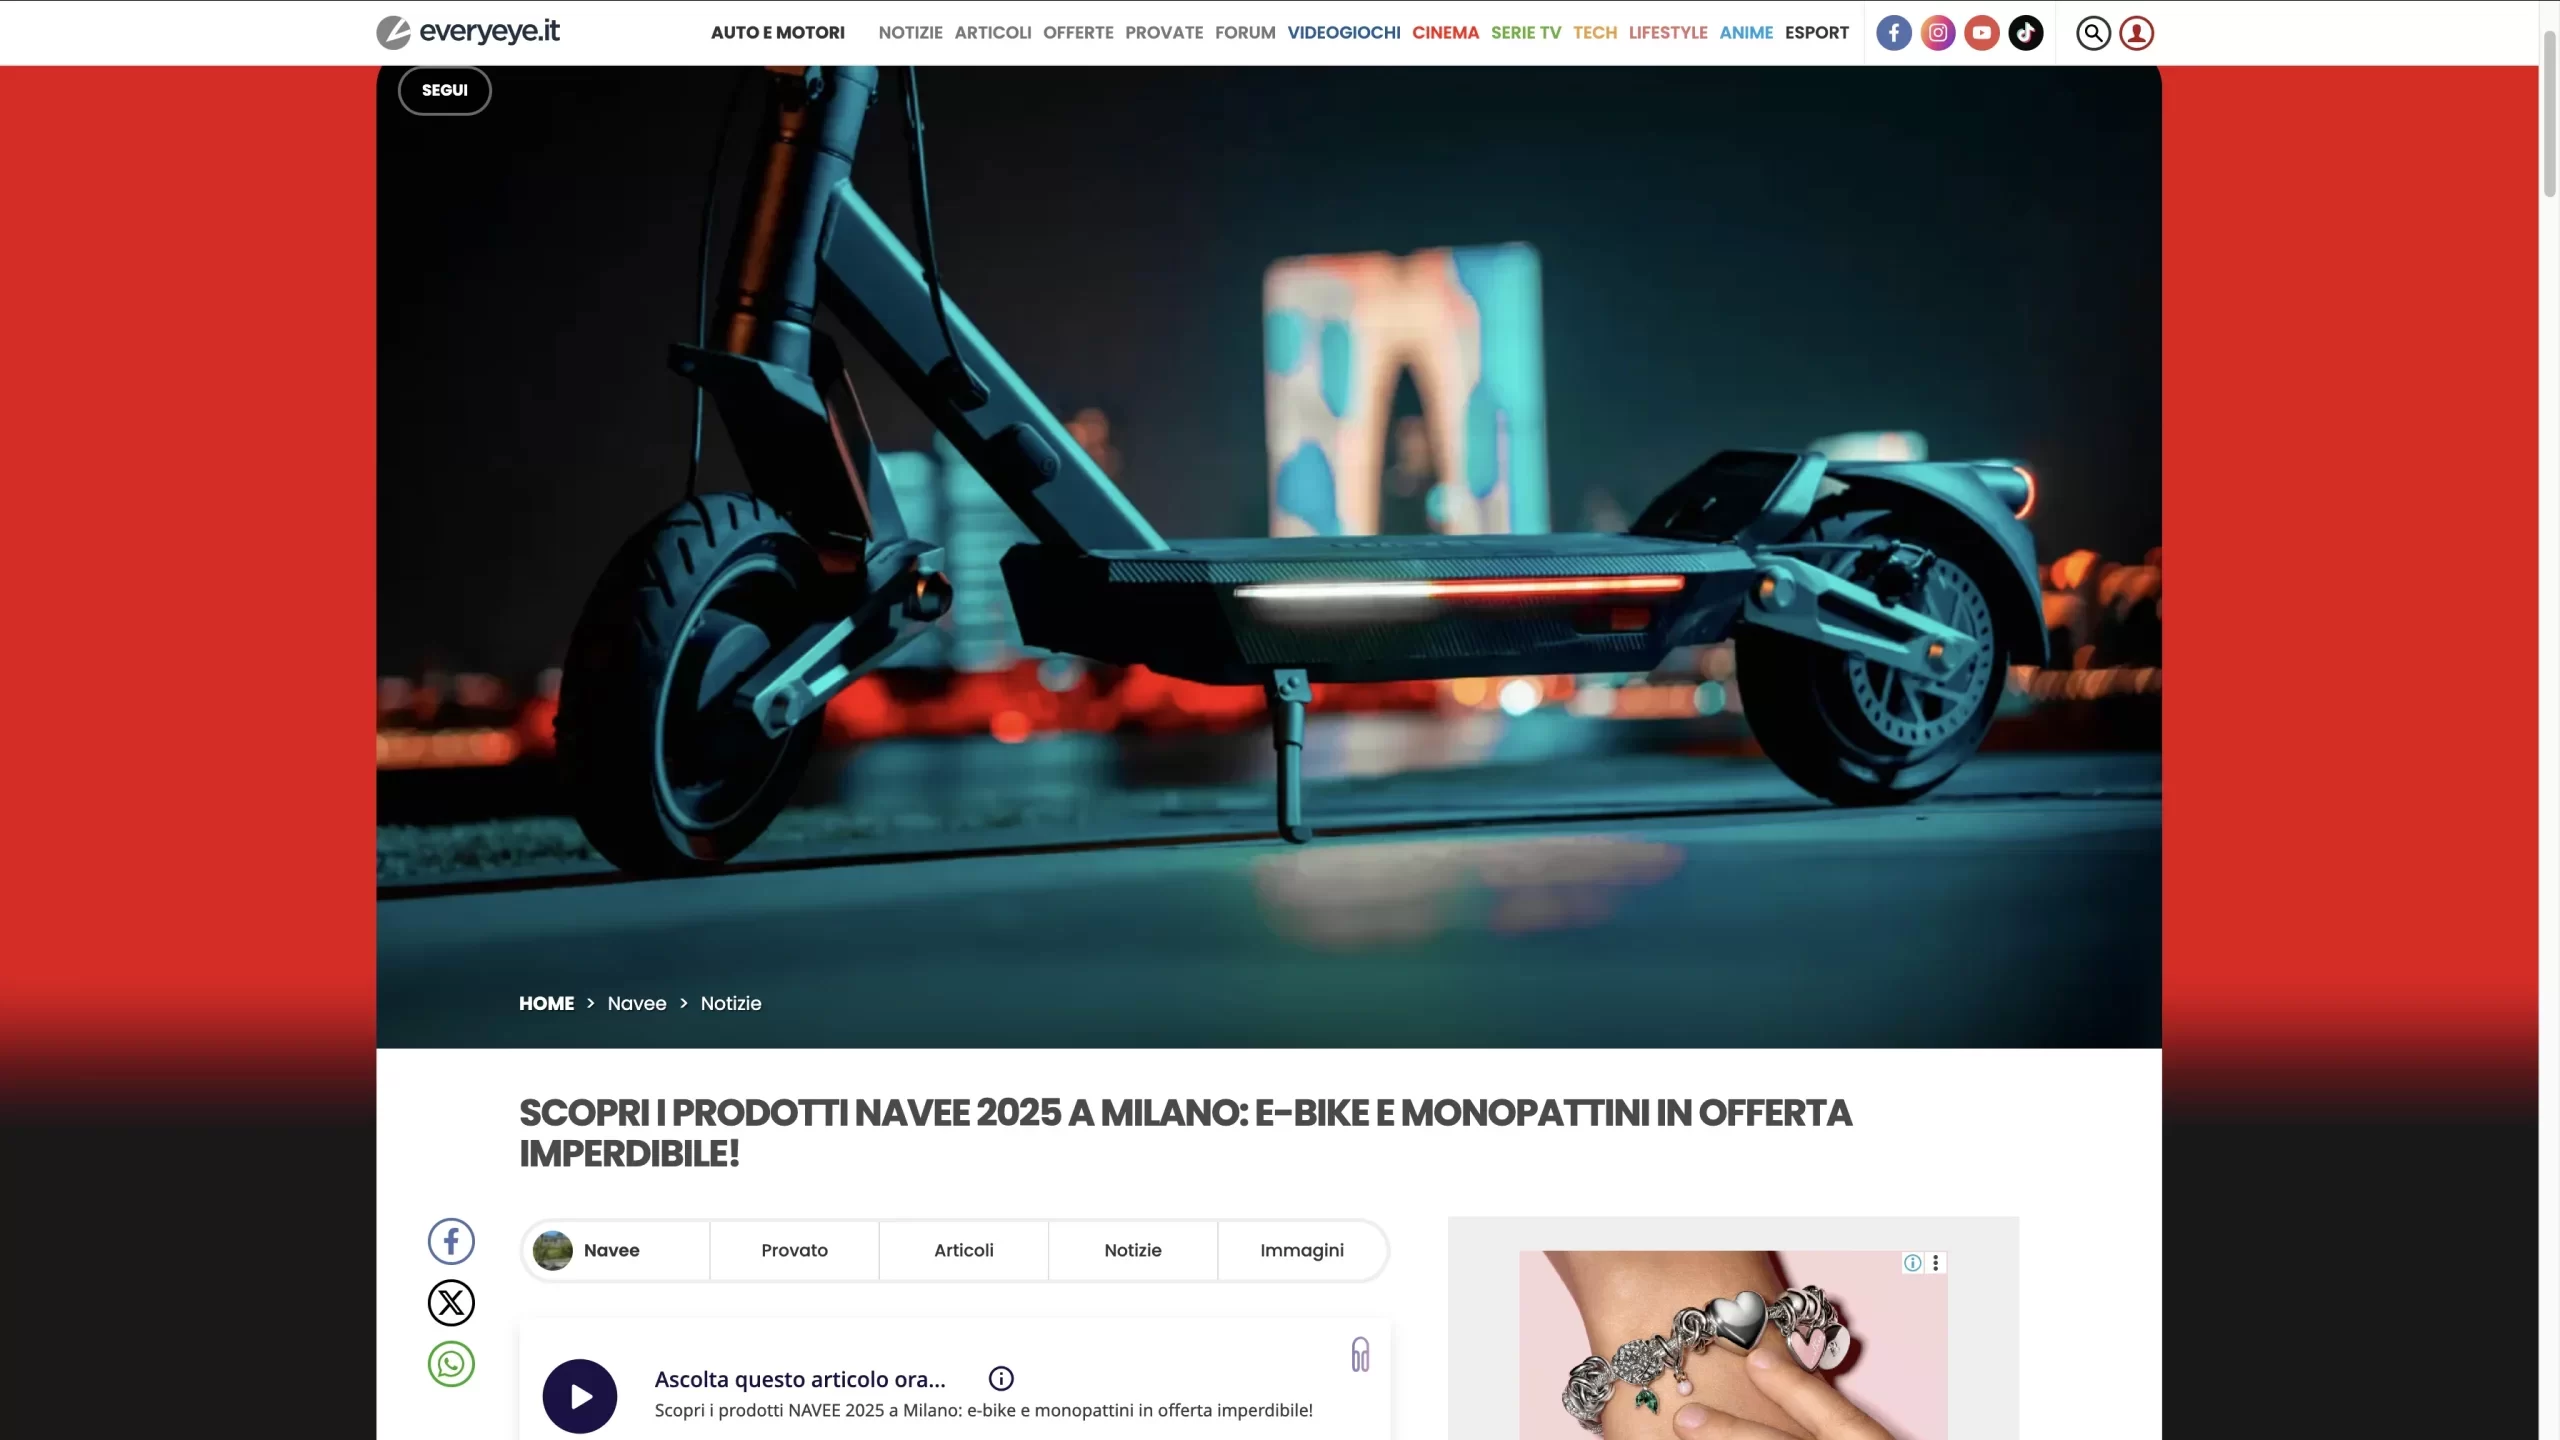Open the ad info icon on bracelet ad

[1912, 1263]
